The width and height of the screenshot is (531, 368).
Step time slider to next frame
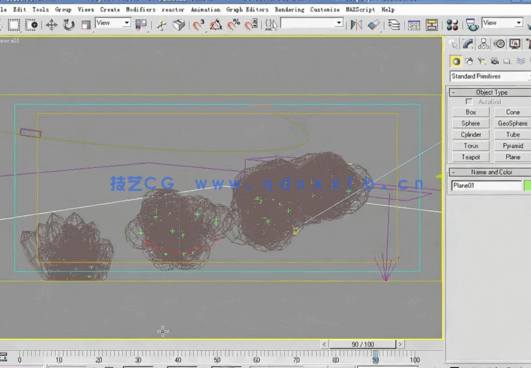tap(400, 344)
